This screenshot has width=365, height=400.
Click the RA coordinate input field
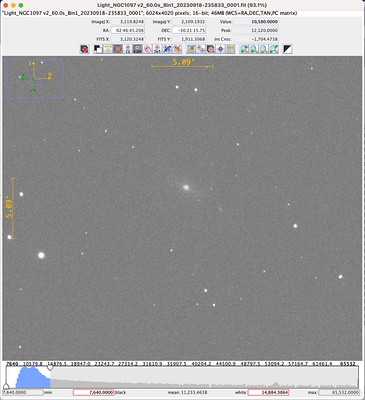pos(128,30)
